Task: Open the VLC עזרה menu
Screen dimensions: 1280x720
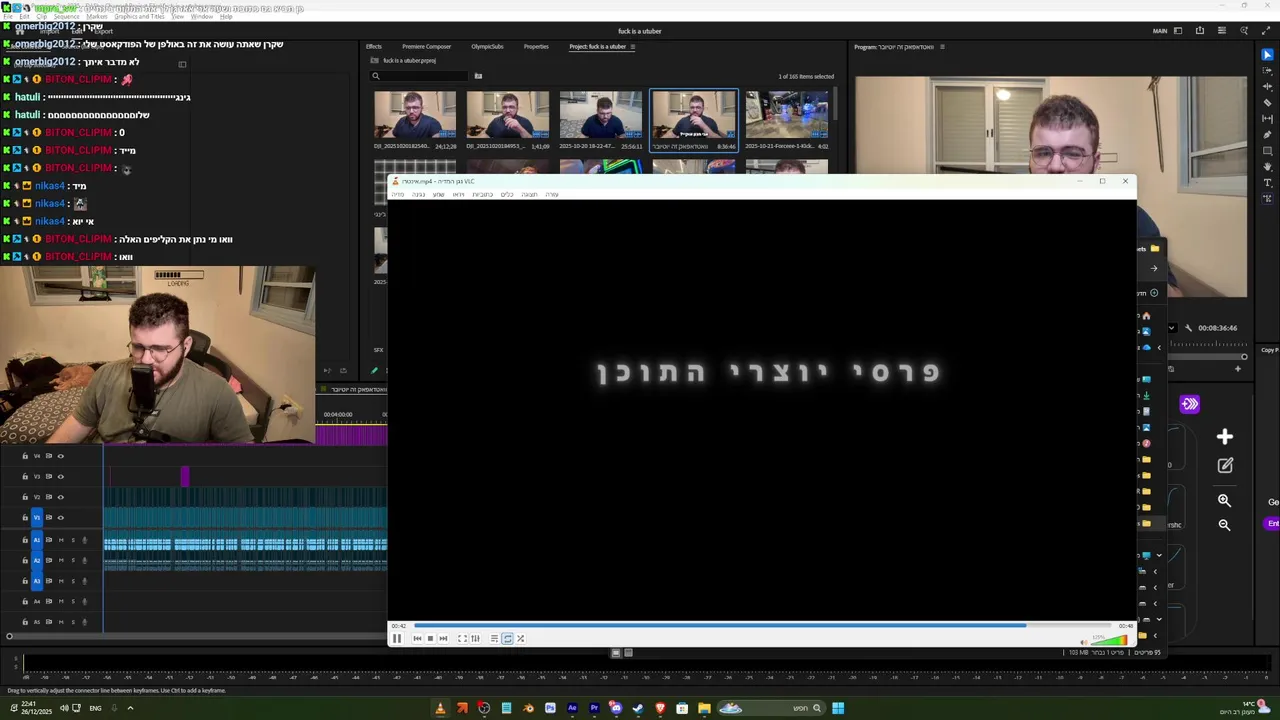Action: point(552,194)
